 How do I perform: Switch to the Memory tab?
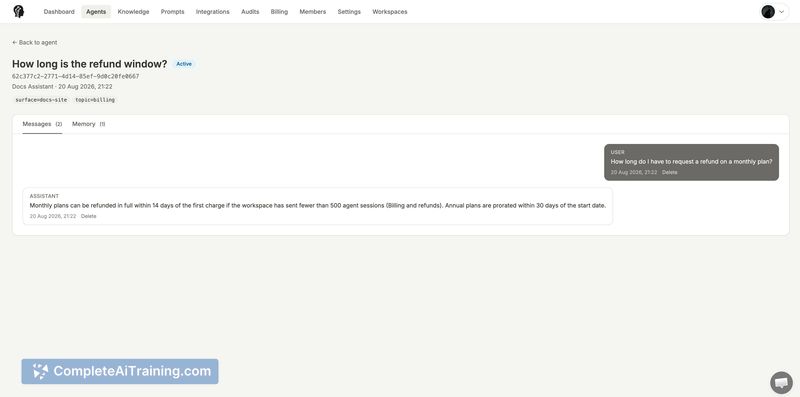point(88,124)
